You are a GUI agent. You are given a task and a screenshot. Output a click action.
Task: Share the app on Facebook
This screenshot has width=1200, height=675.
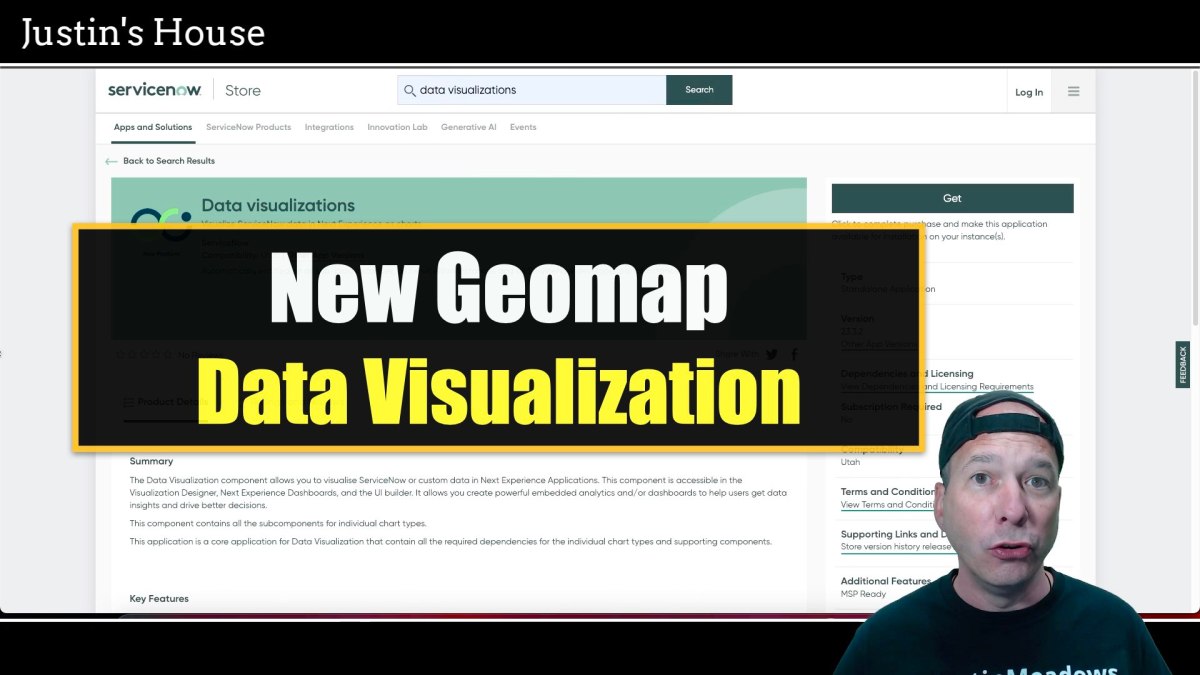pyautogui.click(x=793, y=354)
